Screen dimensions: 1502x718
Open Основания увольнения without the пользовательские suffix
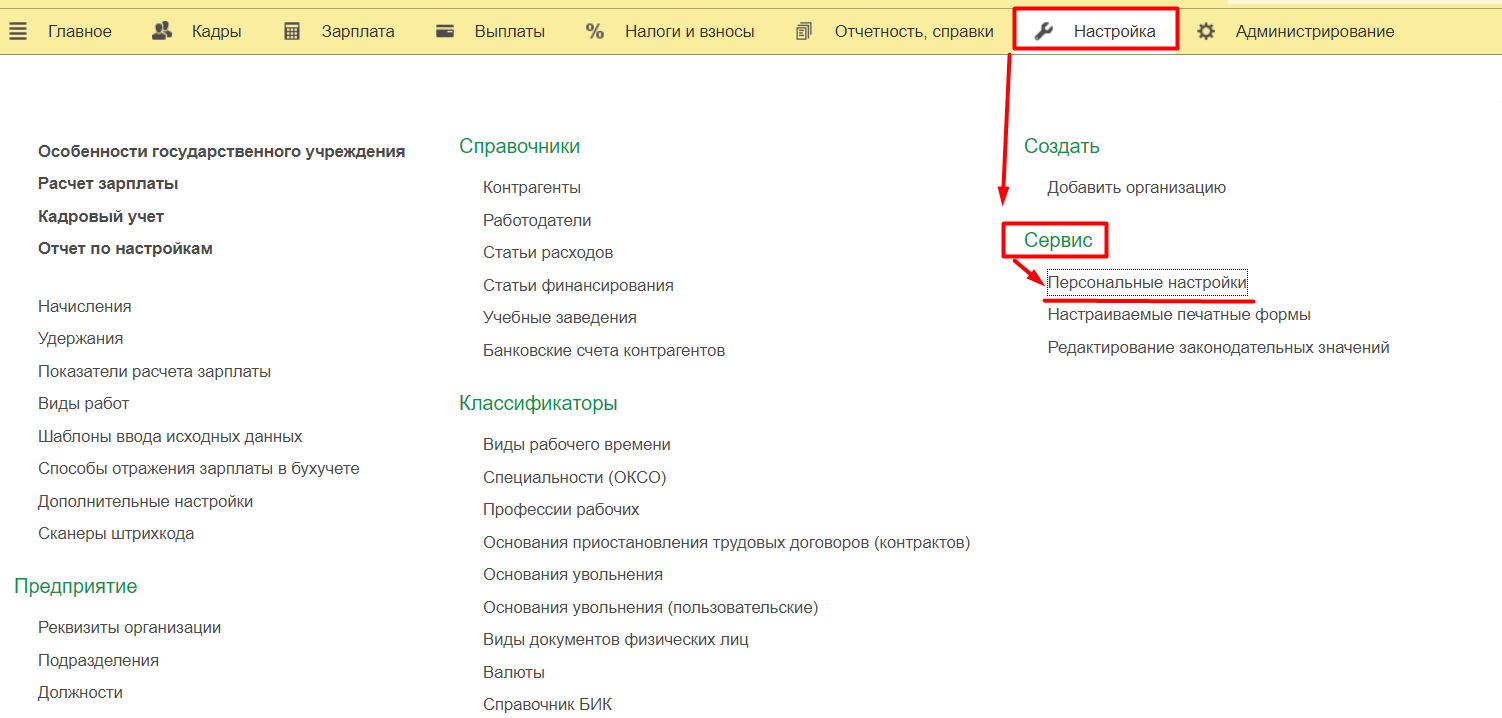click(573, 574)
